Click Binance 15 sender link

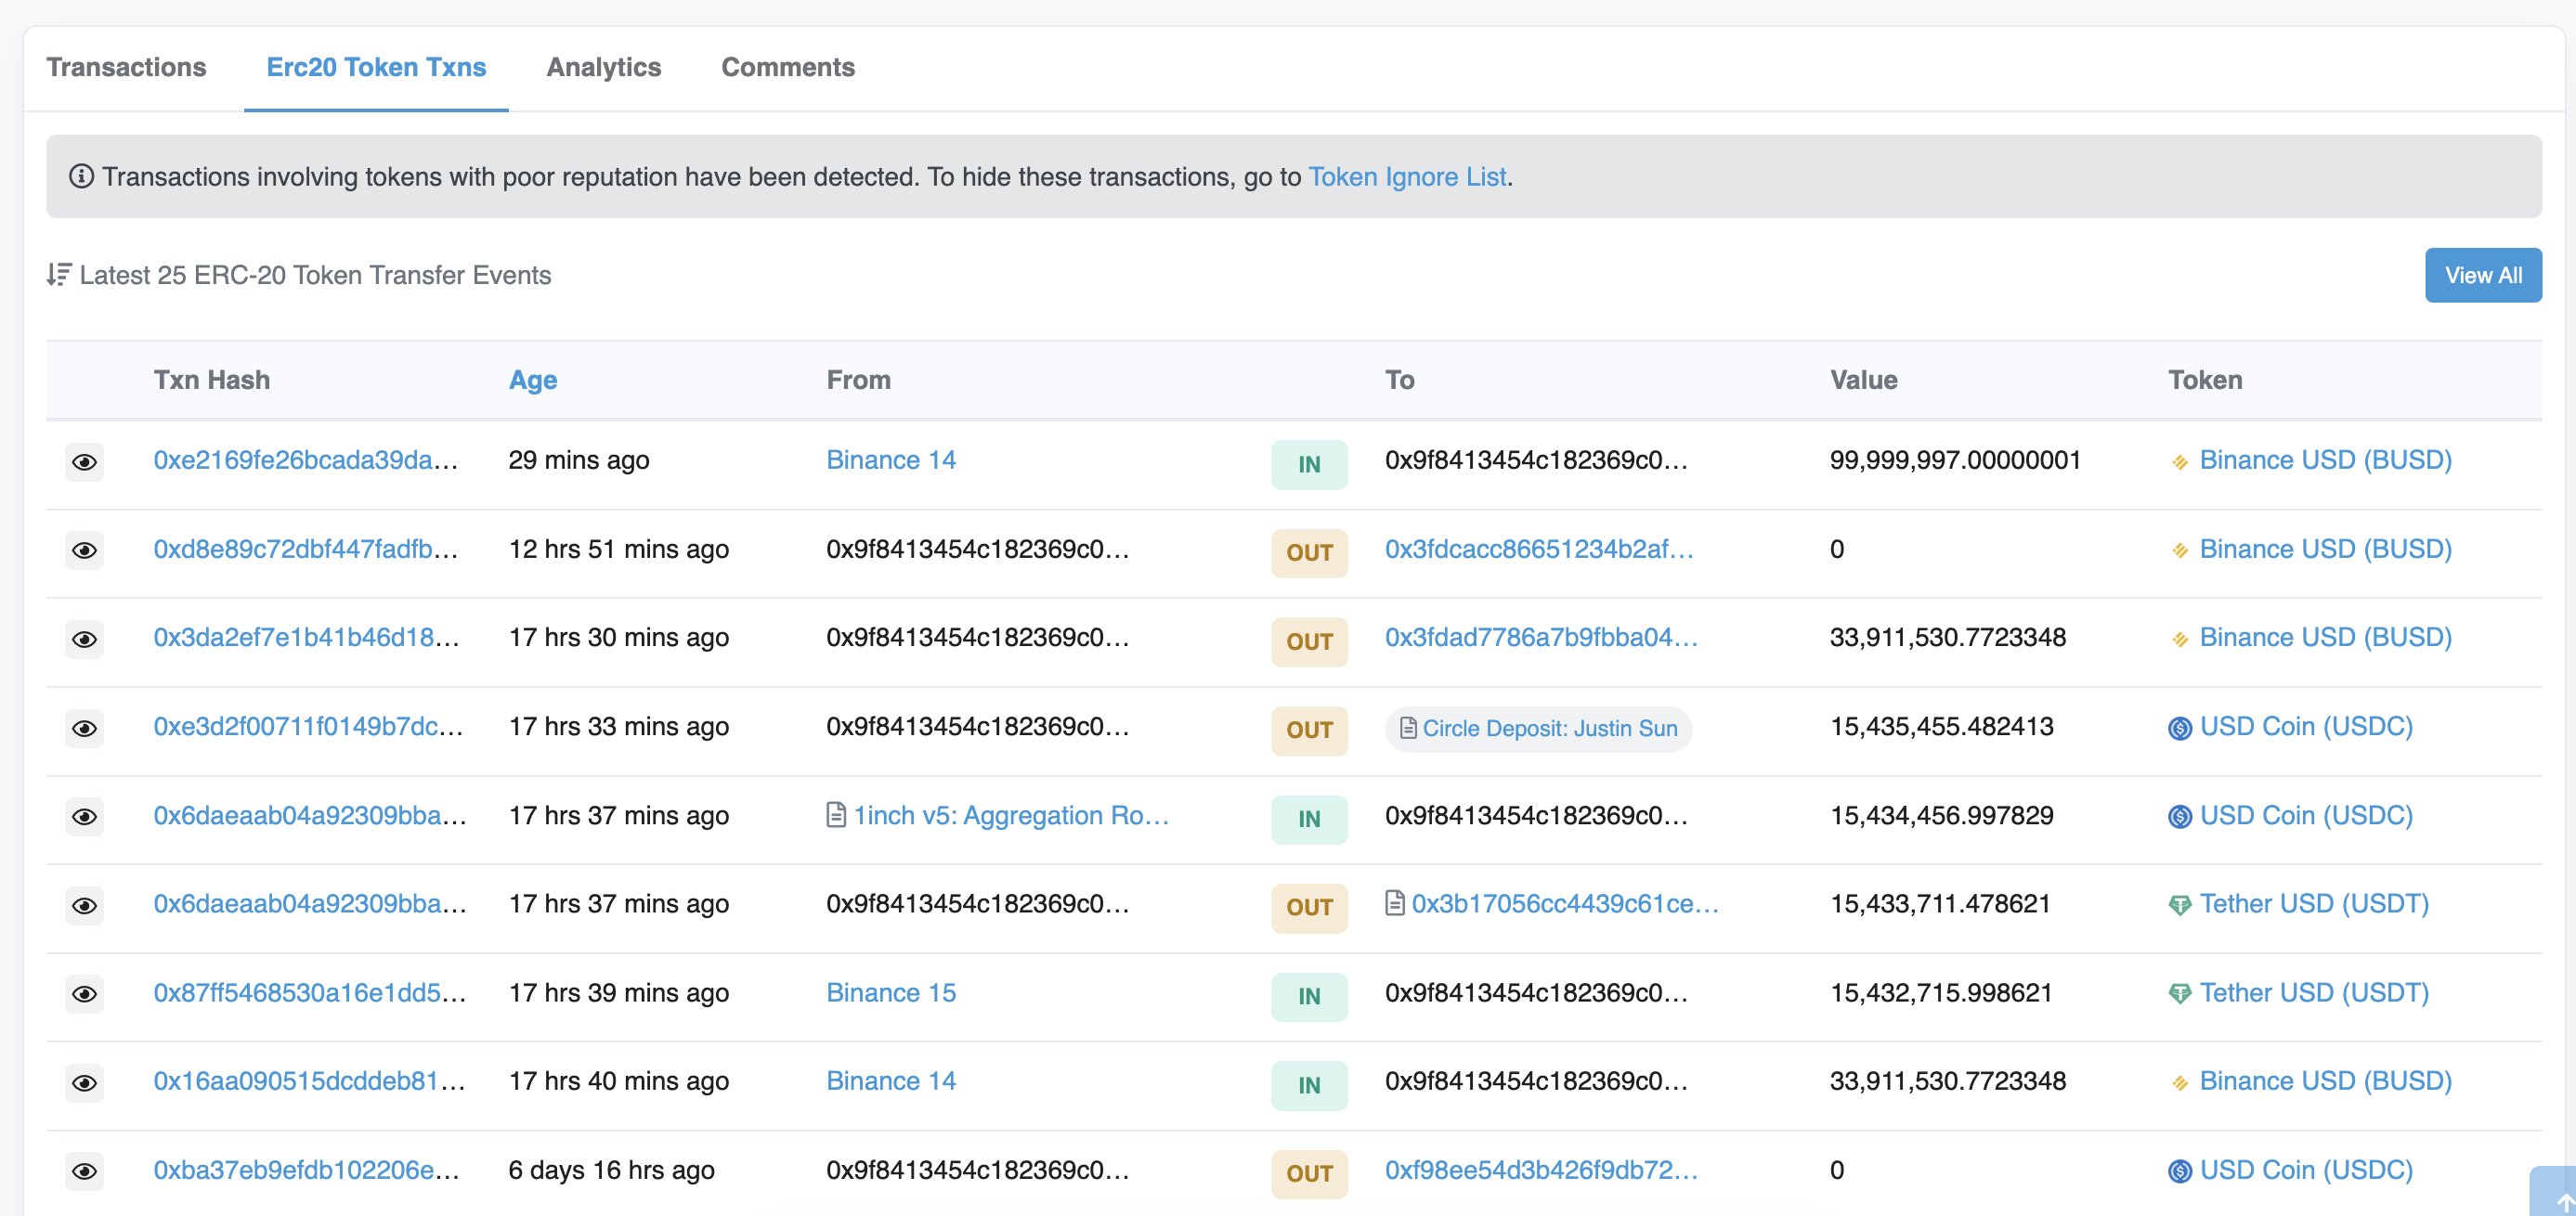pos(891,993)
